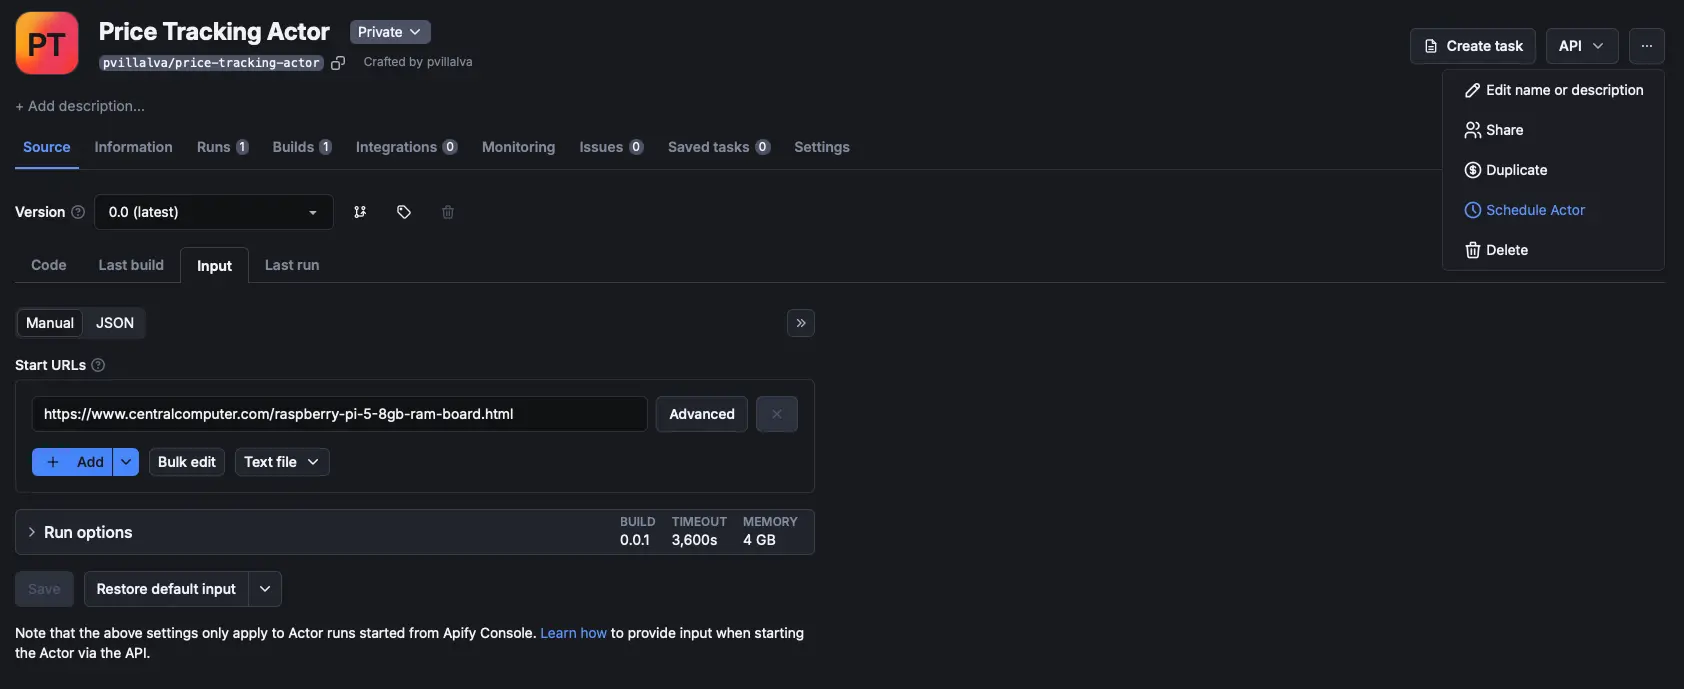This screenshot has width=1684, height=689.
Task: Copy actor name pvillalva/price-tracking-actor icon
Action: (x=338, y=63)
